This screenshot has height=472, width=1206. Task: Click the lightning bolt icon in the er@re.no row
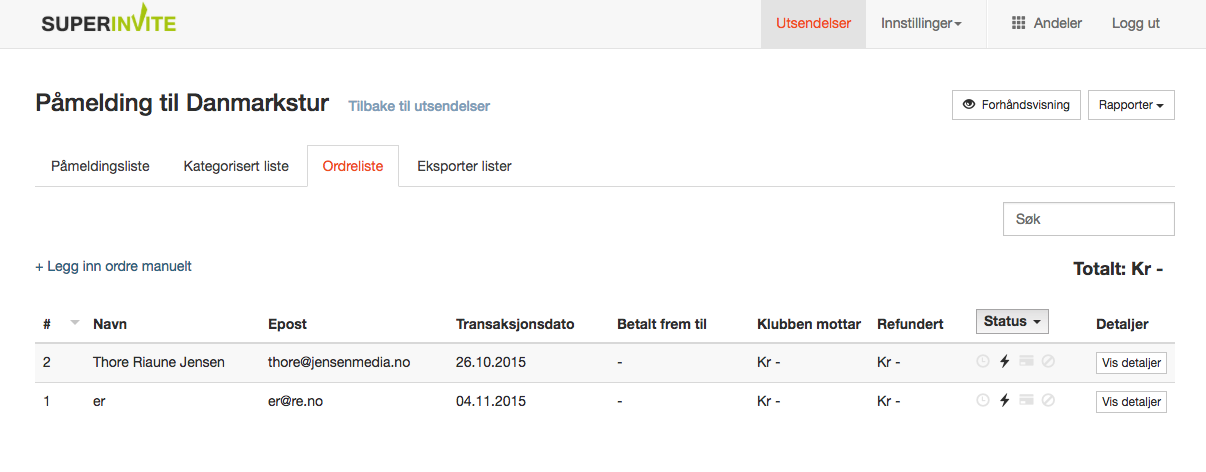(x=1005, y=401)
